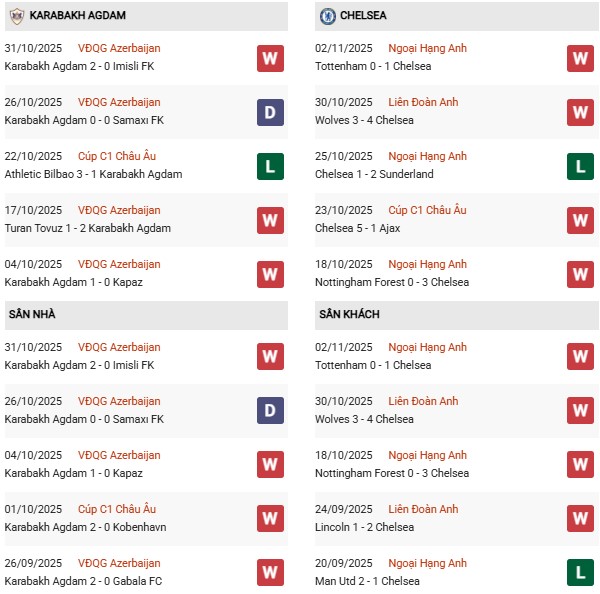Click the L badge for Man Utd match
Screen dimensions: 600x594
coord(580,573)
